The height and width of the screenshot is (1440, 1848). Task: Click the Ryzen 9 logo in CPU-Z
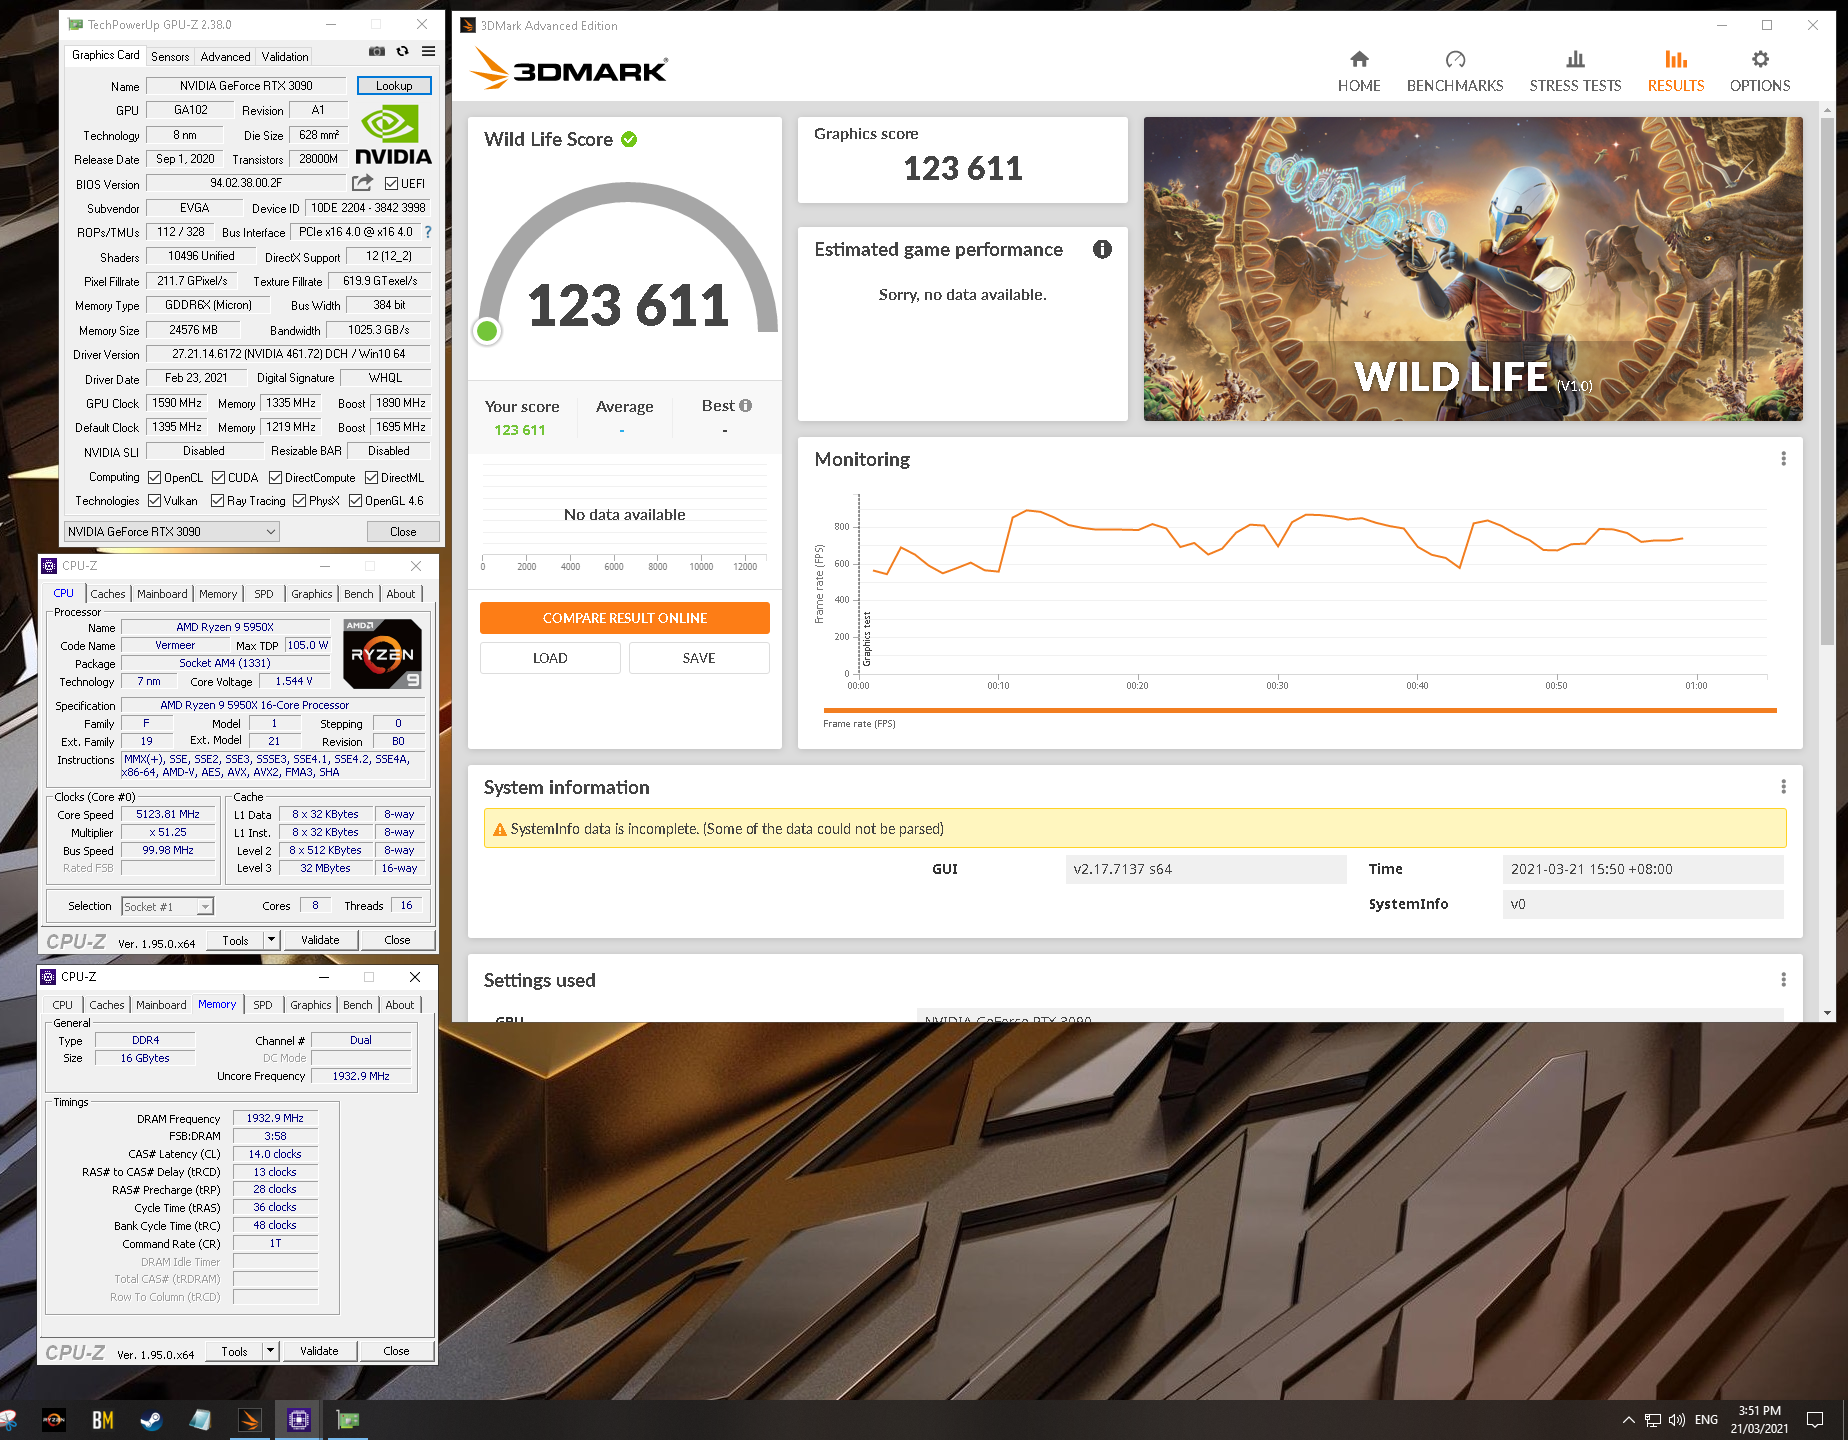point(382,654)
